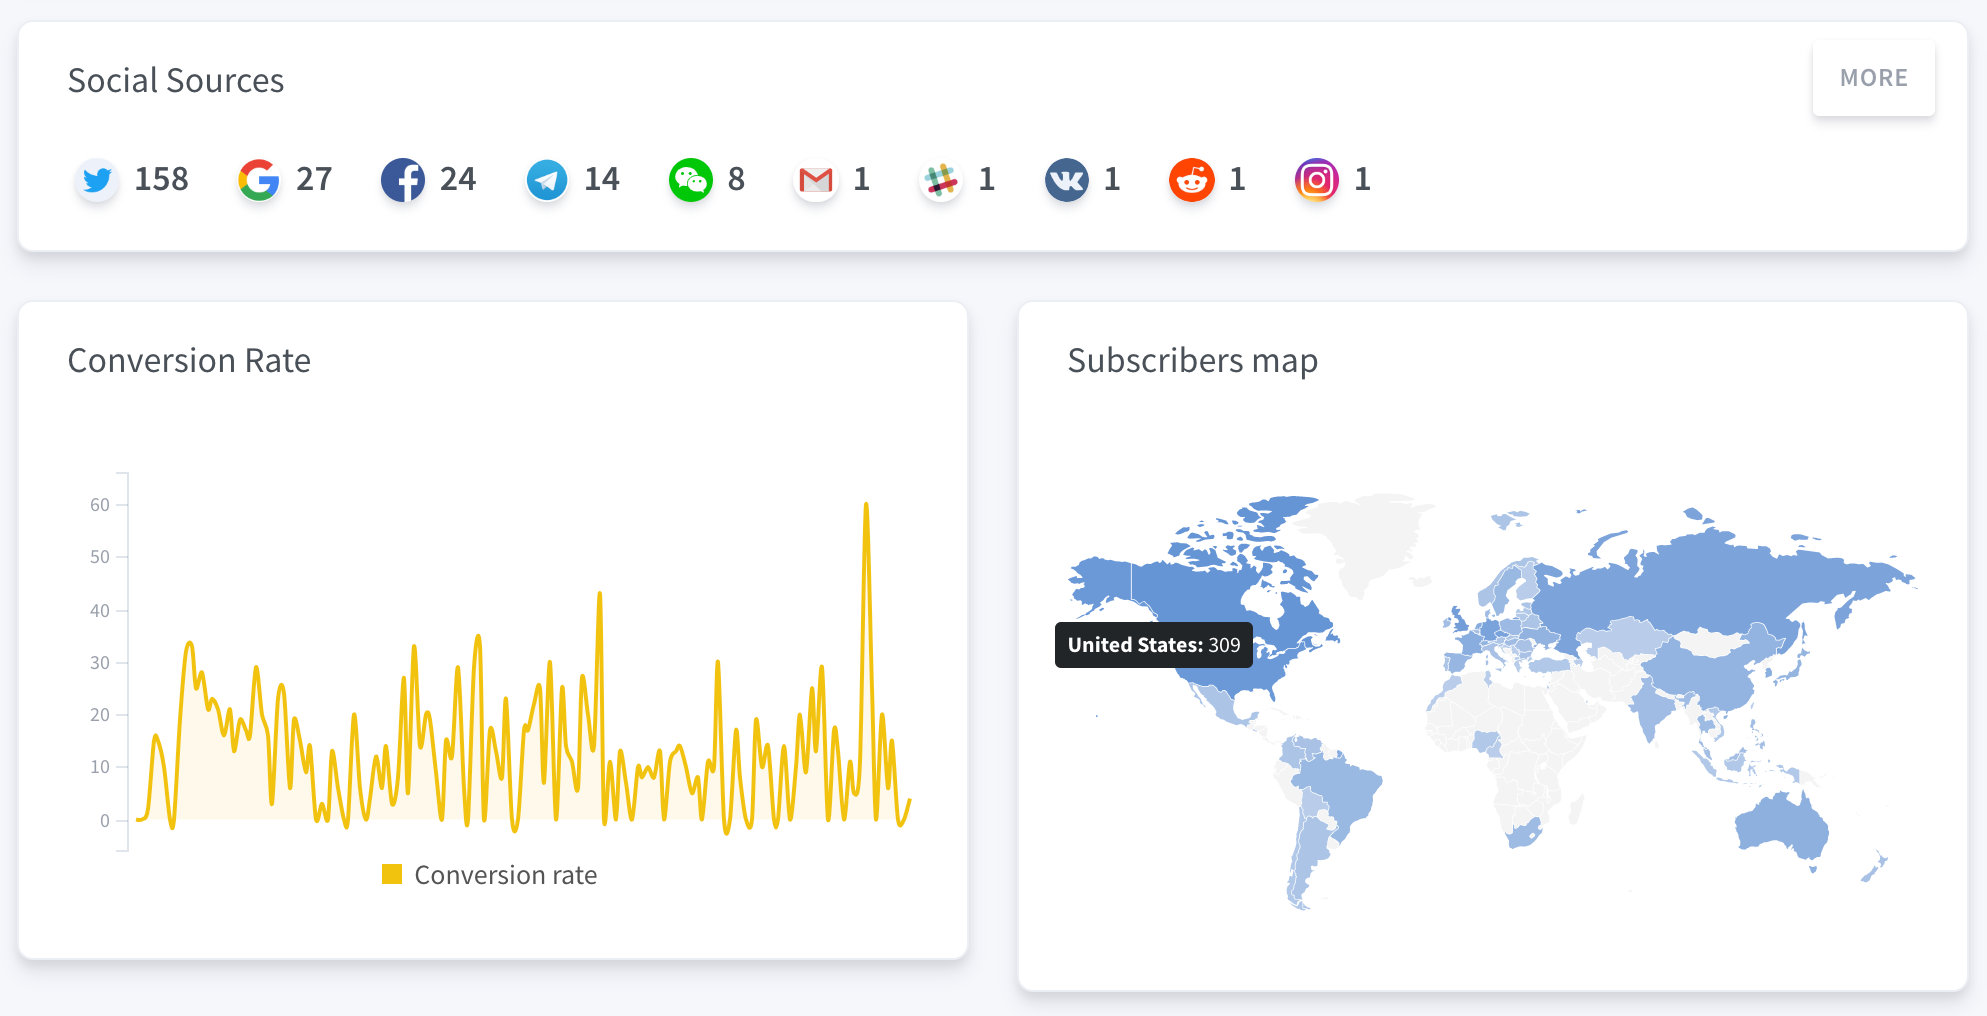The height and width of the screenshot is (1016, 1987).
Task: Click the highest peak on Conversion Rate chart
Action: [x=867, y=505]
